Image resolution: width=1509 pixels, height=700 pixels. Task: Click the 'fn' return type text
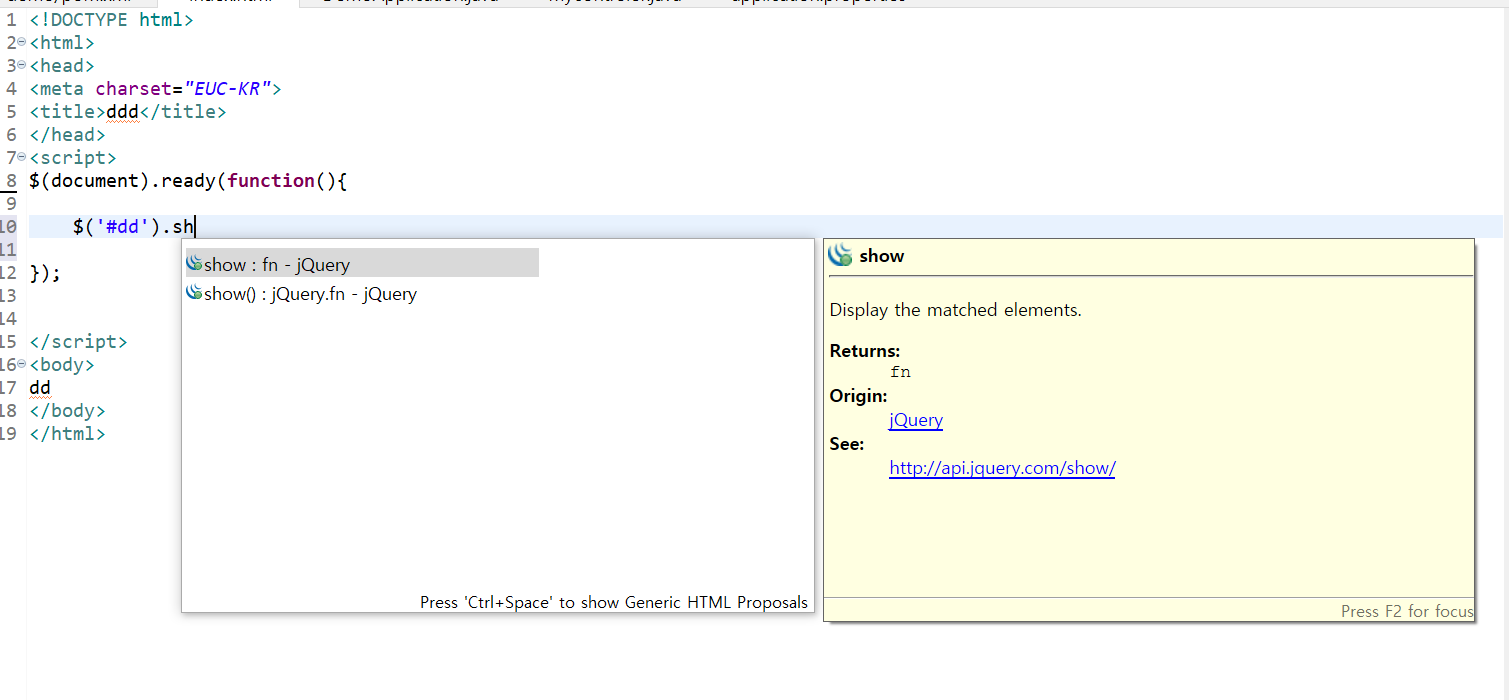click(900, 372)
